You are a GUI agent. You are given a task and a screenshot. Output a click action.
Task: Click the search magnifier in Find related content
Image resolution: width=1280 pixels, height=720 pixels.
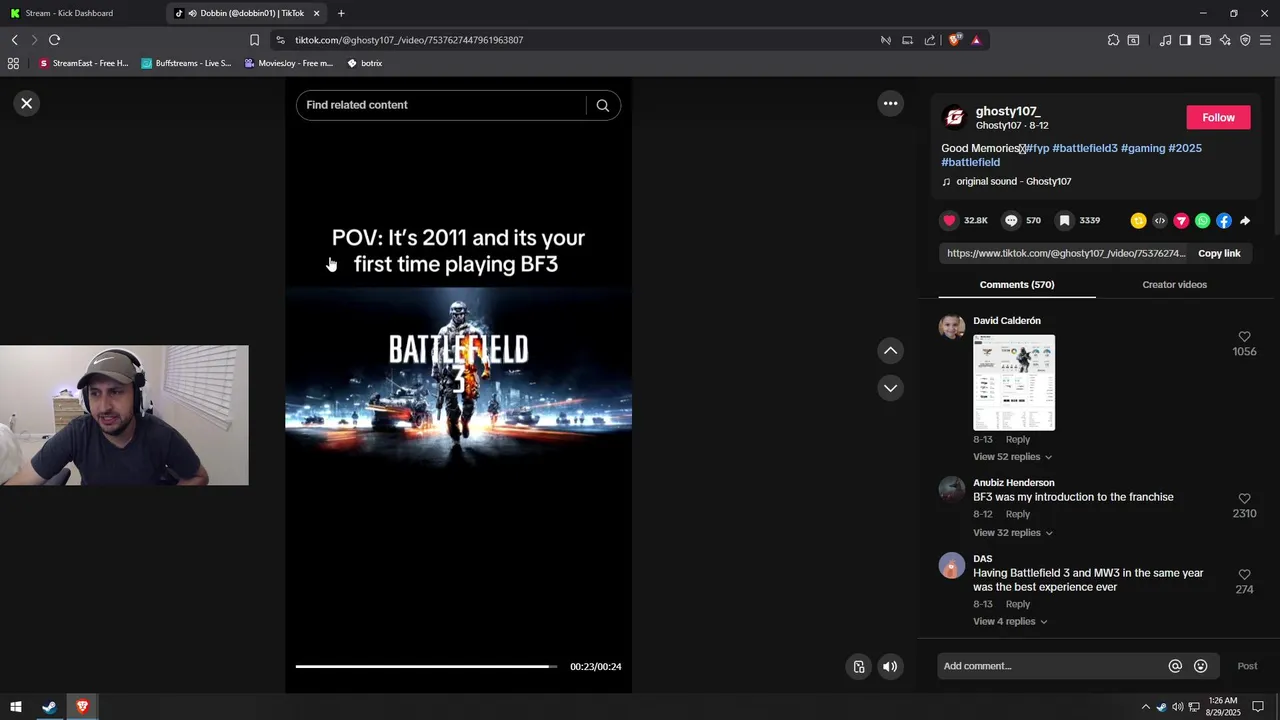(602, 105)
